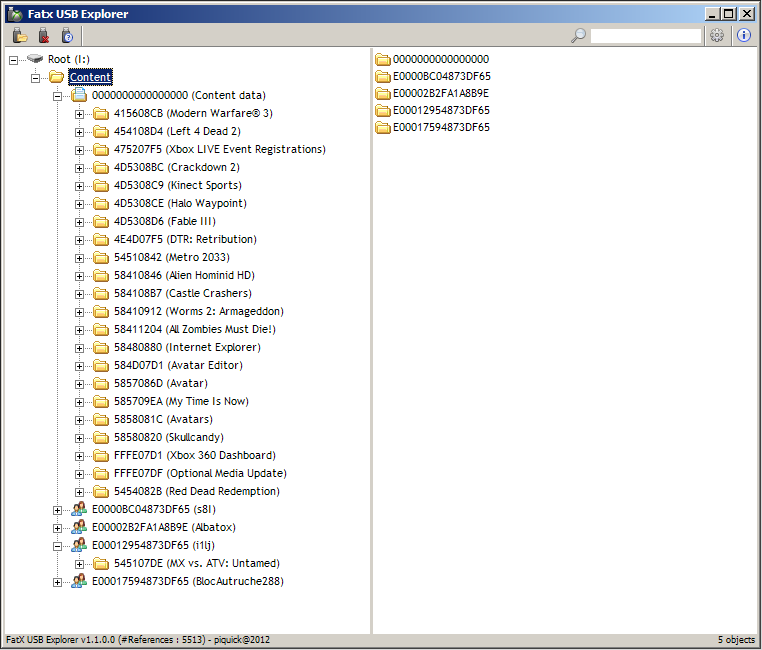Click the Content folder icon in tree
The height and width of the screenshot is (650, 762).
(57, 77)
